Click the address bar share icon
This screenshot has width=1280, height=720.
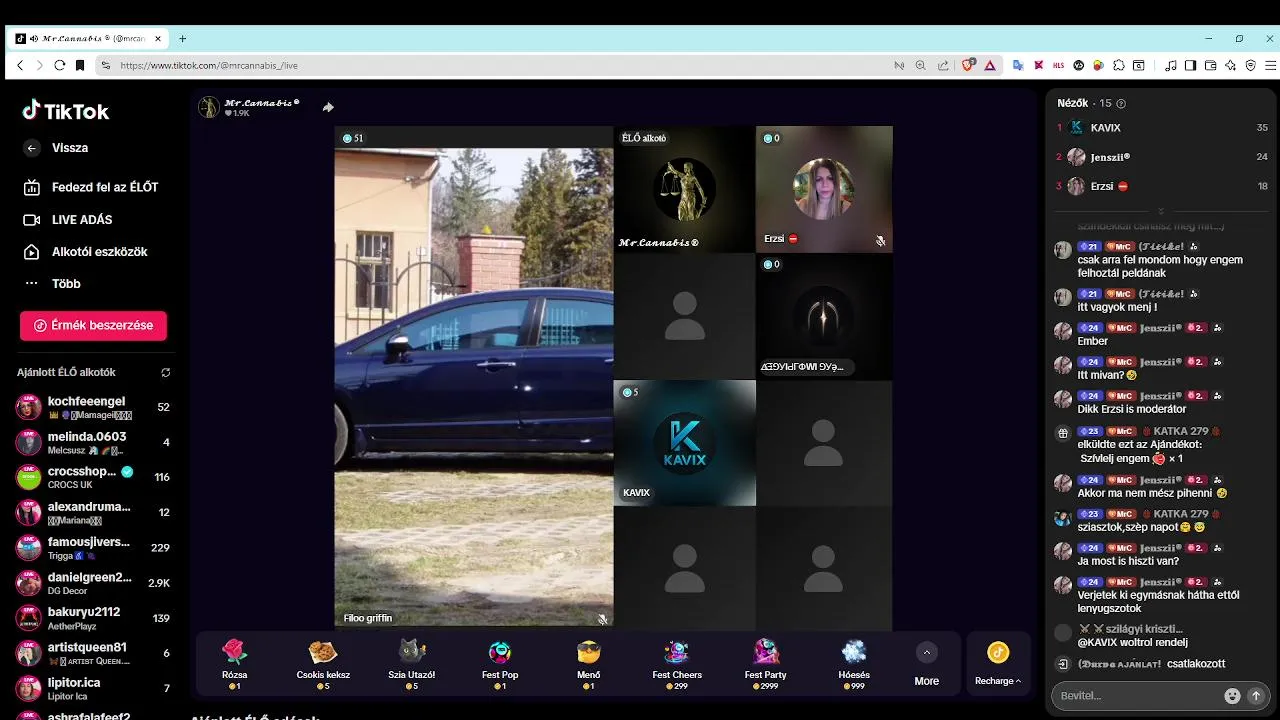point(943,65)
